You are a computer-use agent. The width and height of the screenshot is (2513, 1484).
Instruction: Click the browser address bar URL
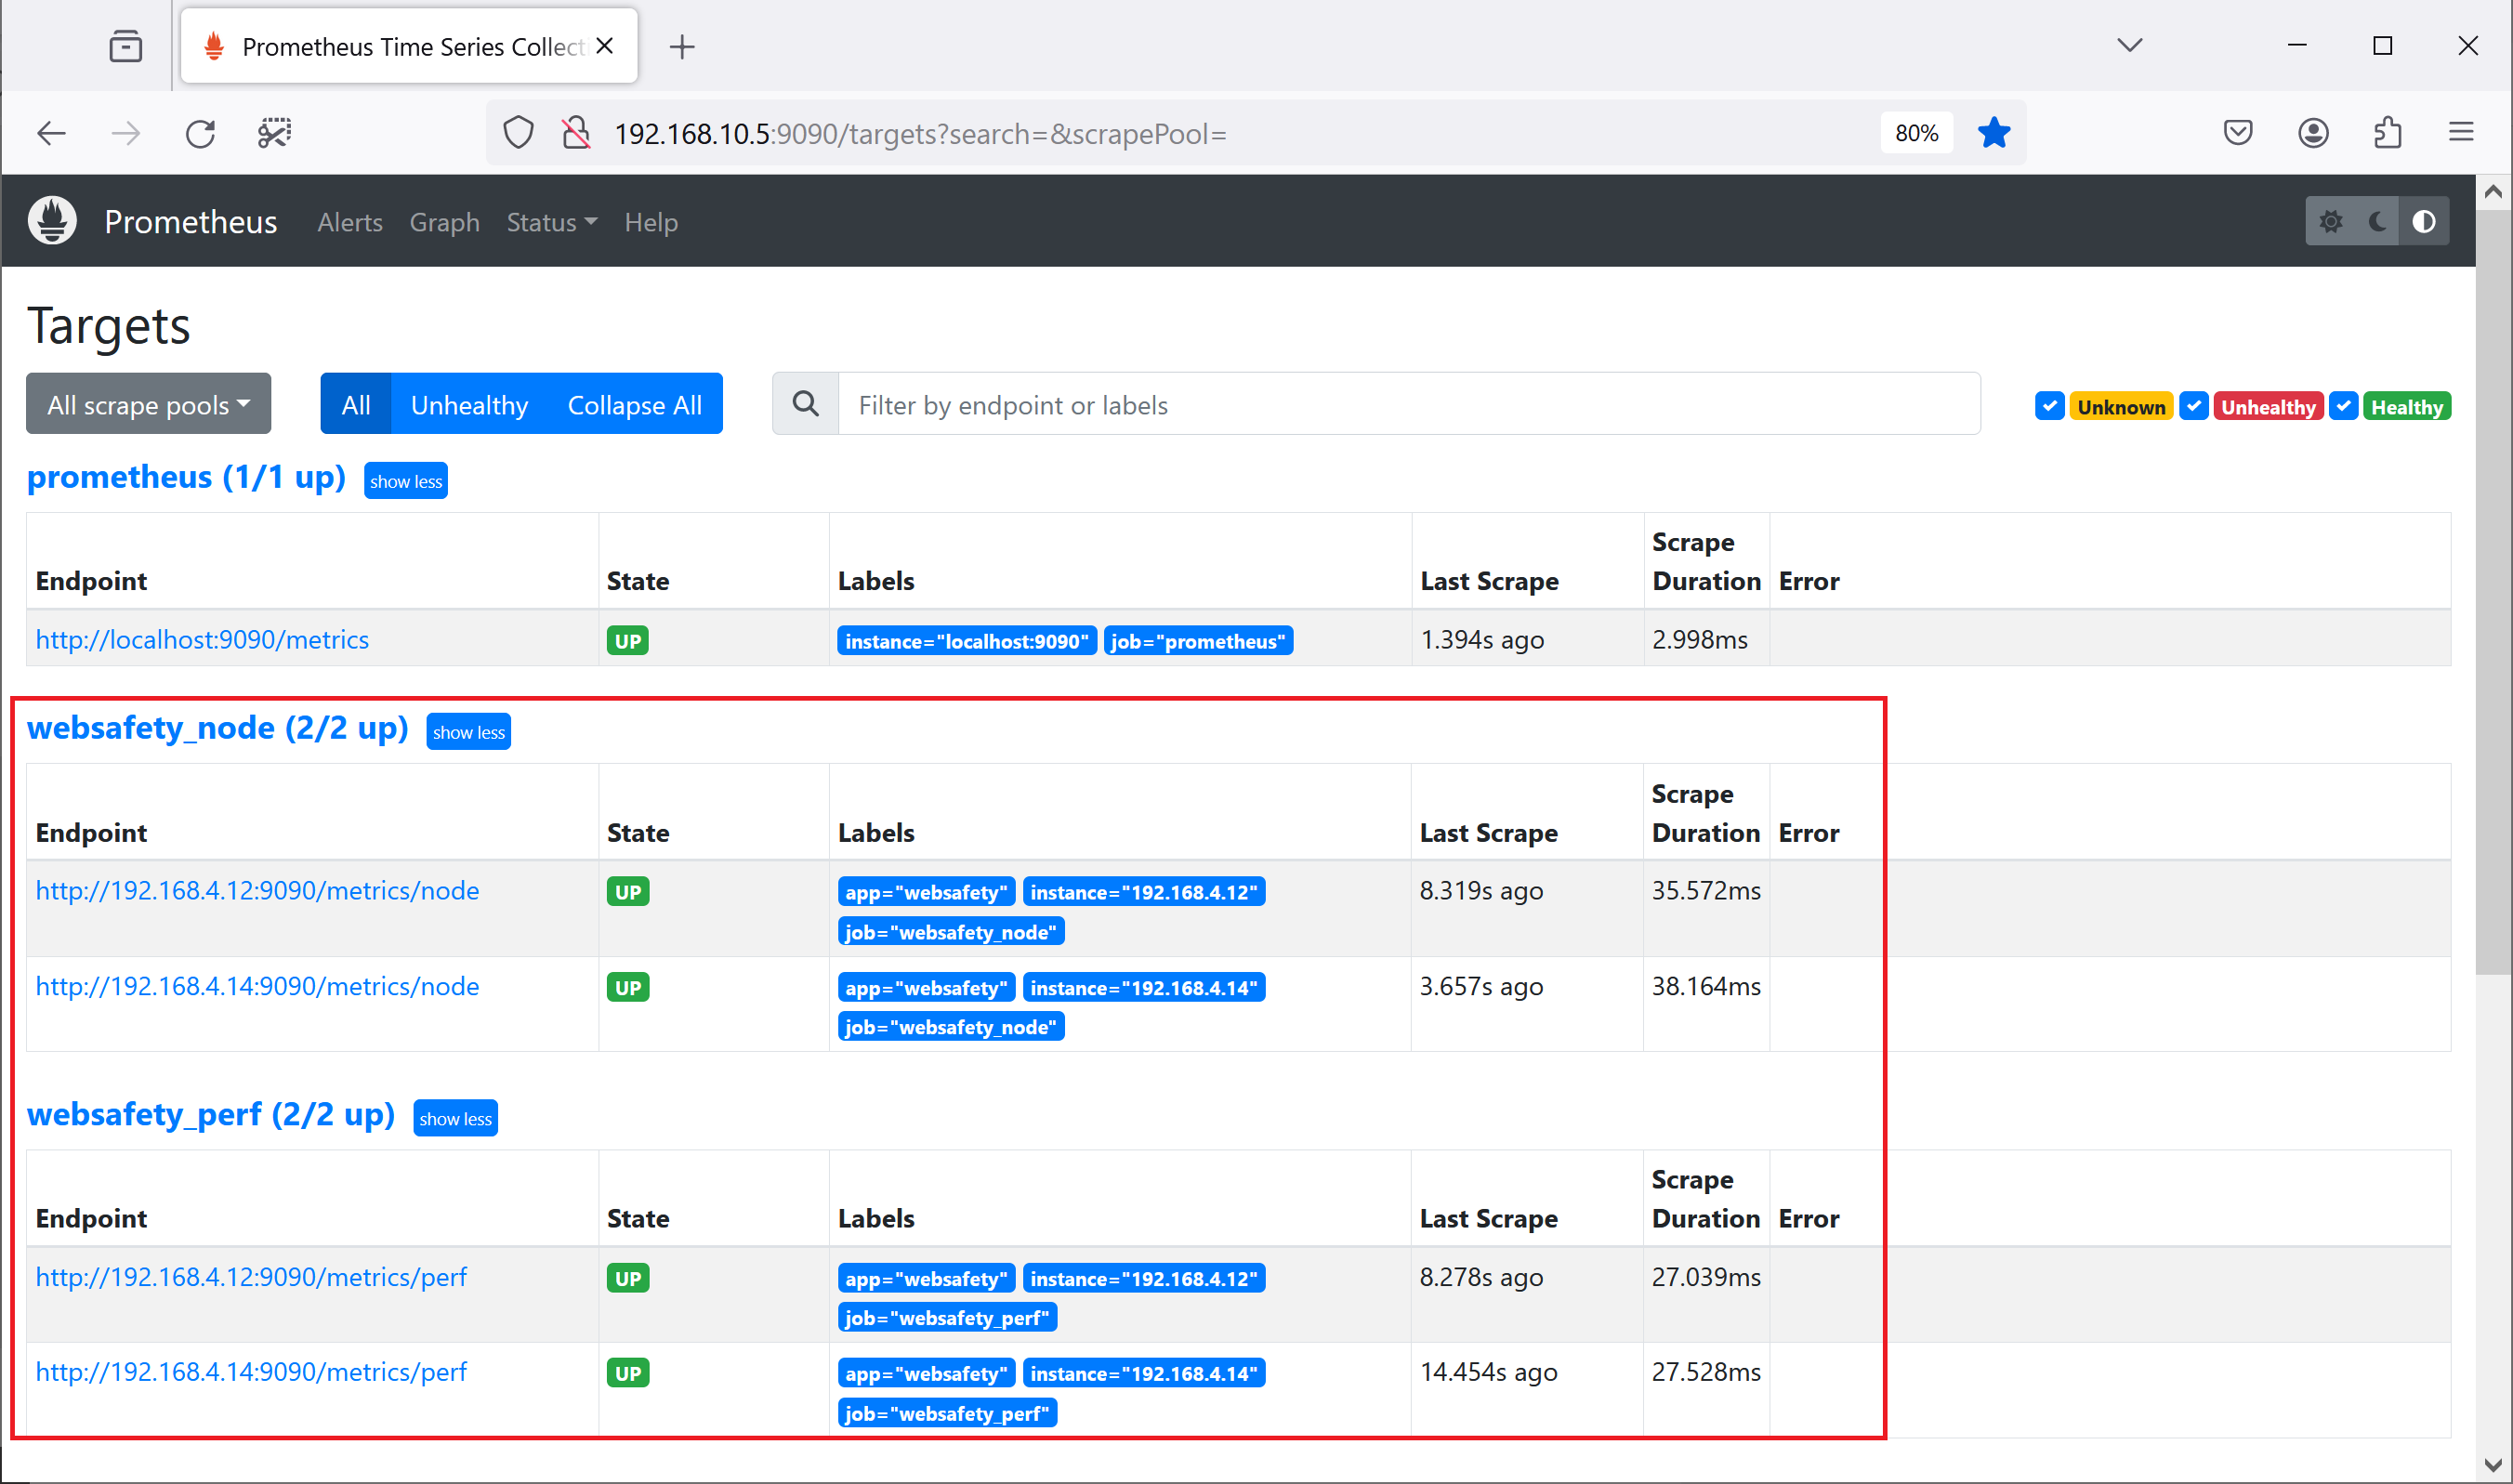pos(920,133)
